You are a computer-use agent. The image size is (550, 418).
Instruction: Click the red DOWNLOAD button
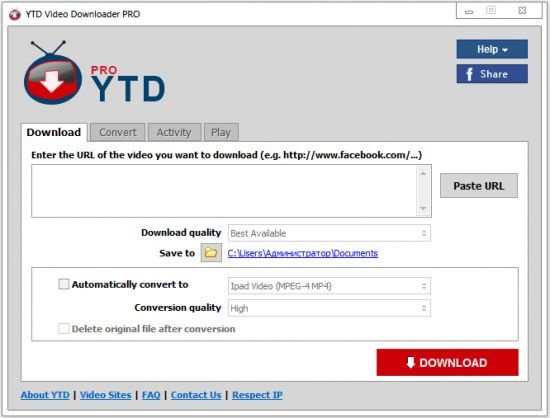pos(448,362)
